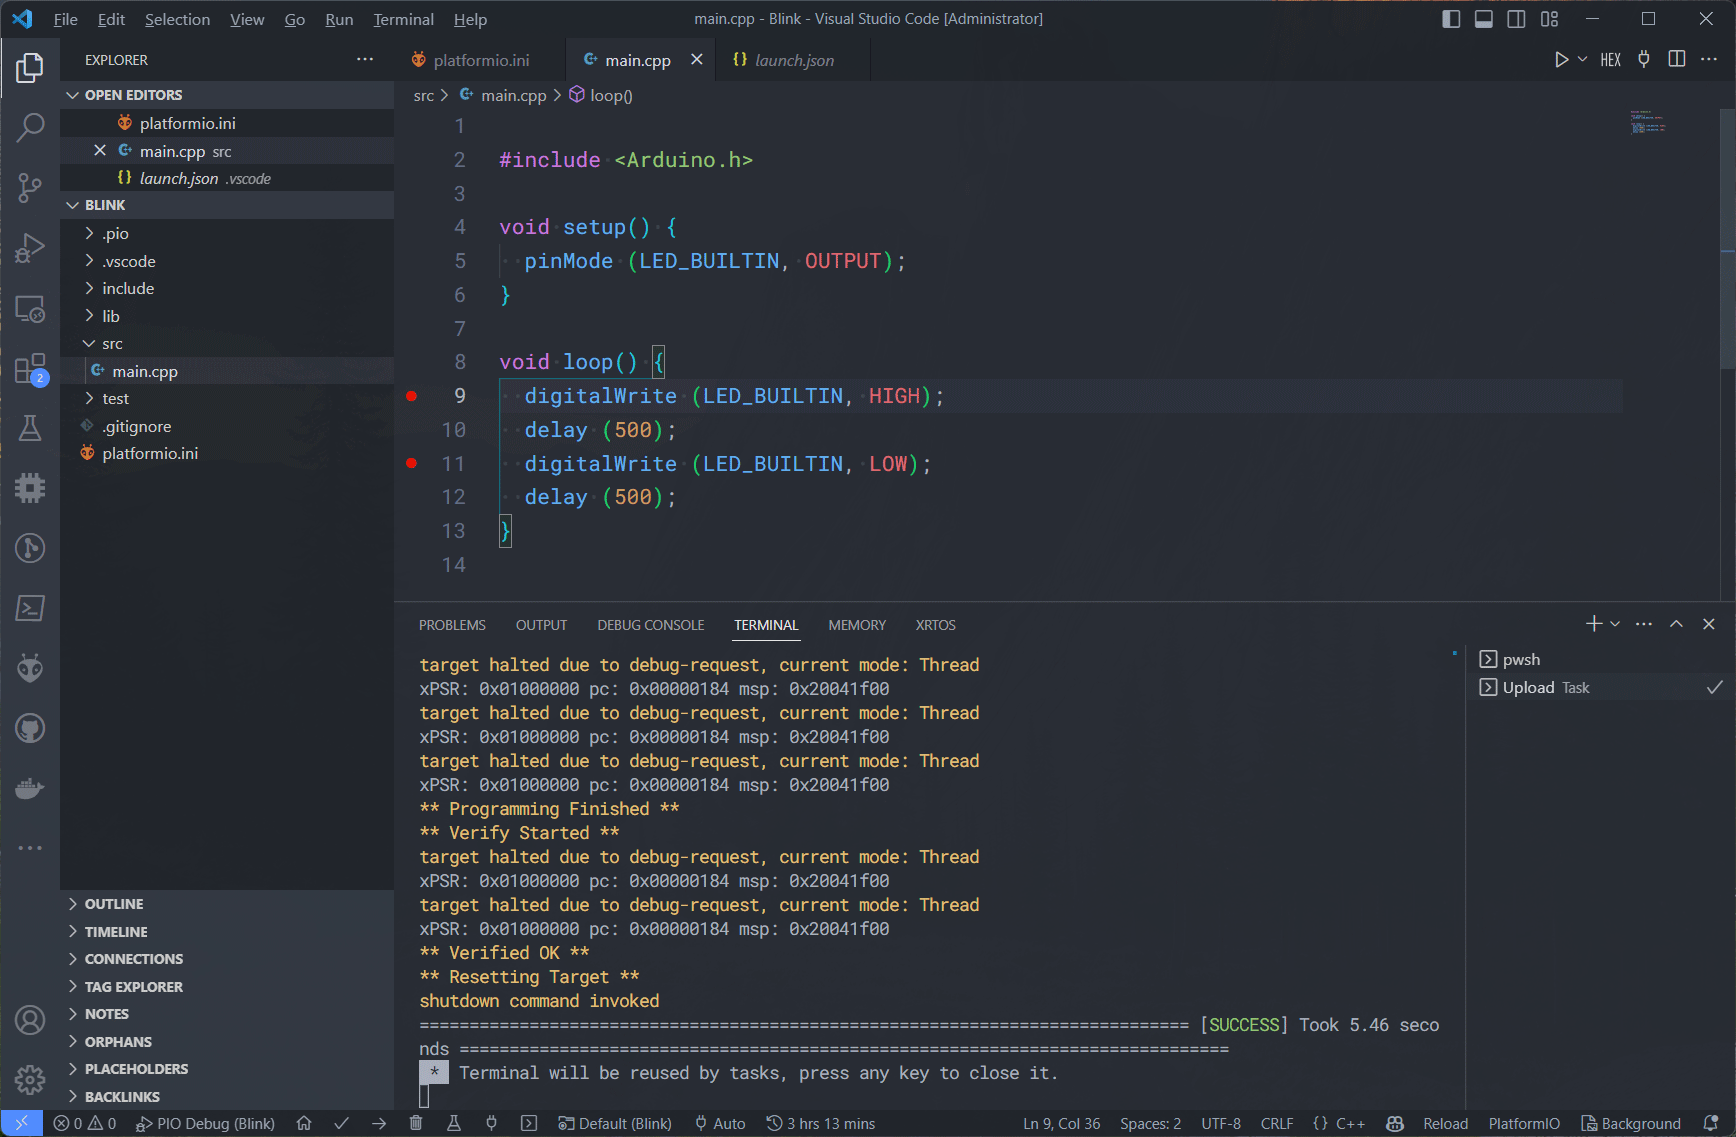Split the editor to the right

click(1677, 60)
